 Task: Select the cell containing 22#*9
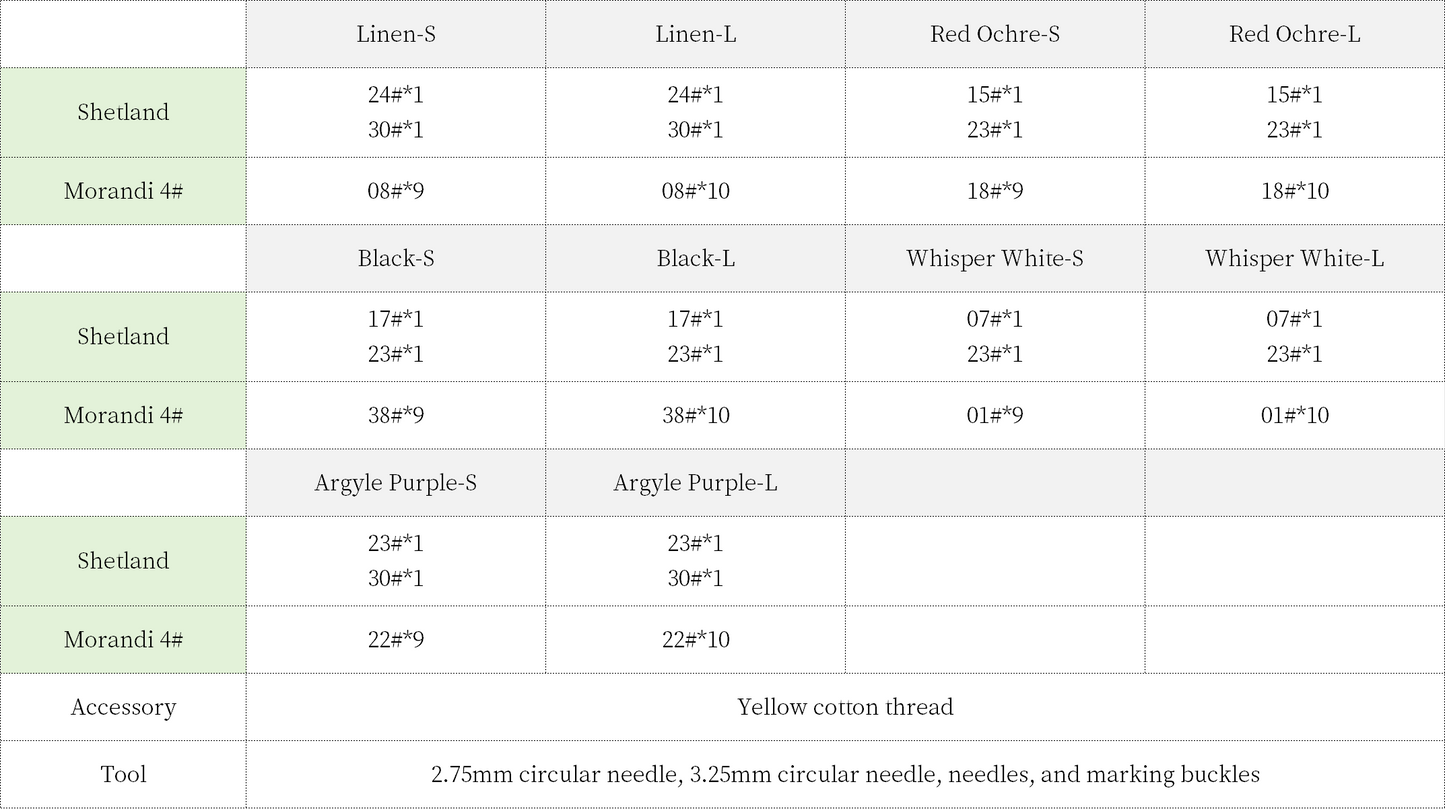coord(396,640)
